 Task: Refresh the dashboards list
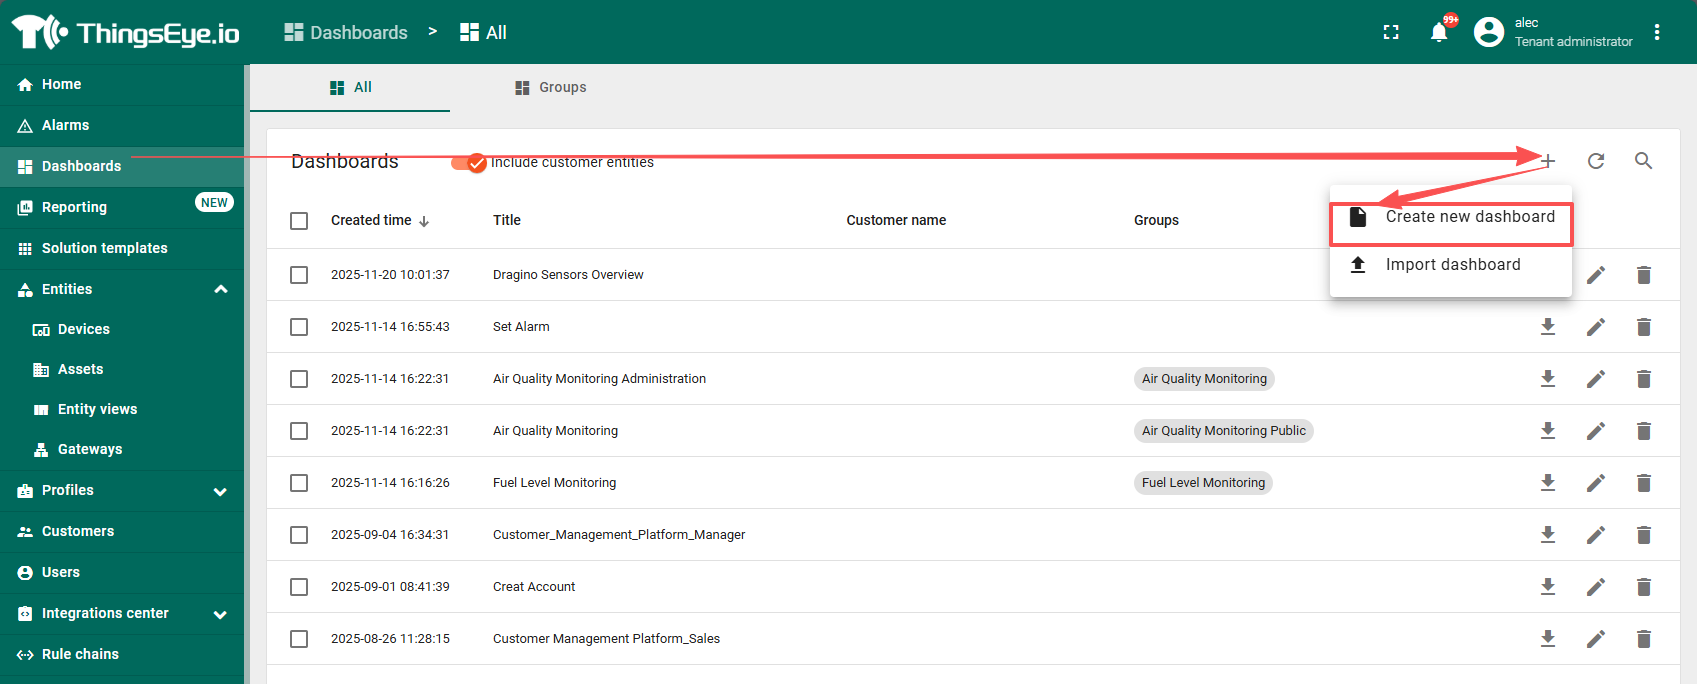1596,161
